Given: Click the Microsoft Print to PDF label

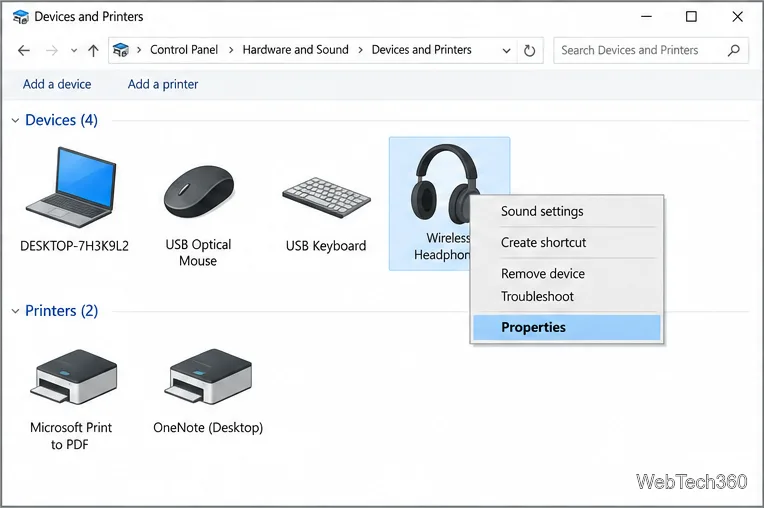Looking at the screenshot, I should tap(71, 436).
